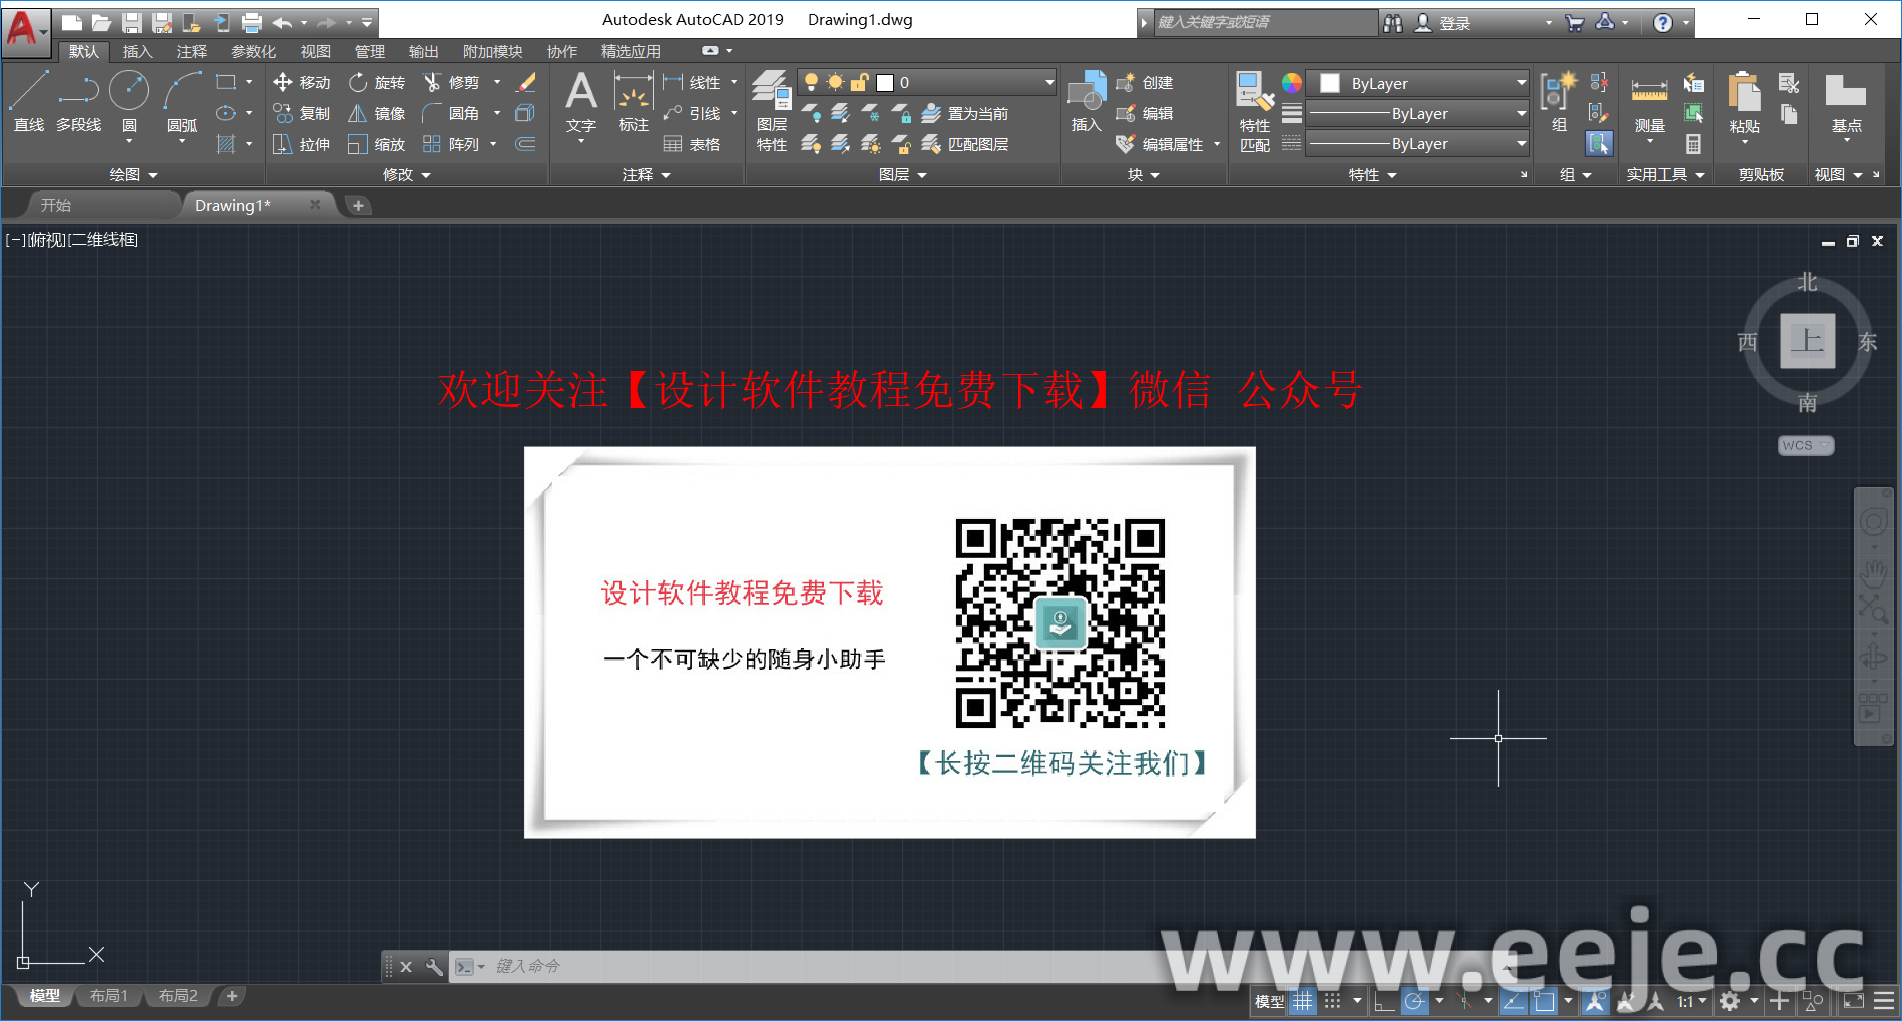Screen dimensions: 1902x1021
Task: Activate the Mirror (镜像) tool
Action: point(357,114)
